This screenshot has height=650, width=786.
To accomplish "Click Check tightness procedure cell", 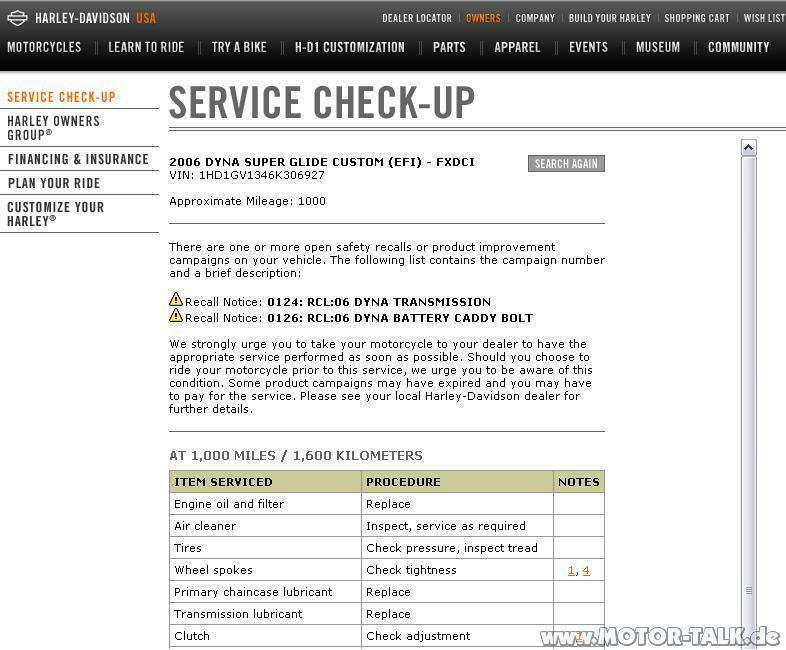I will pyautogui.click(x=457, y=570).
